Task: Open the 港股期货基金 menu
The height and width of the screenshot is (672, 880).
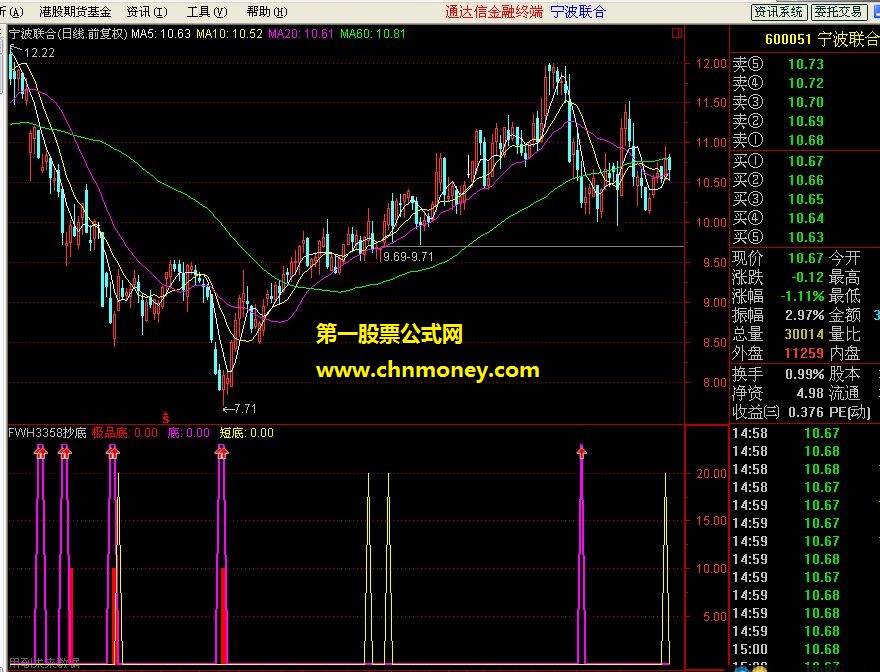Action: coord(75,12)
